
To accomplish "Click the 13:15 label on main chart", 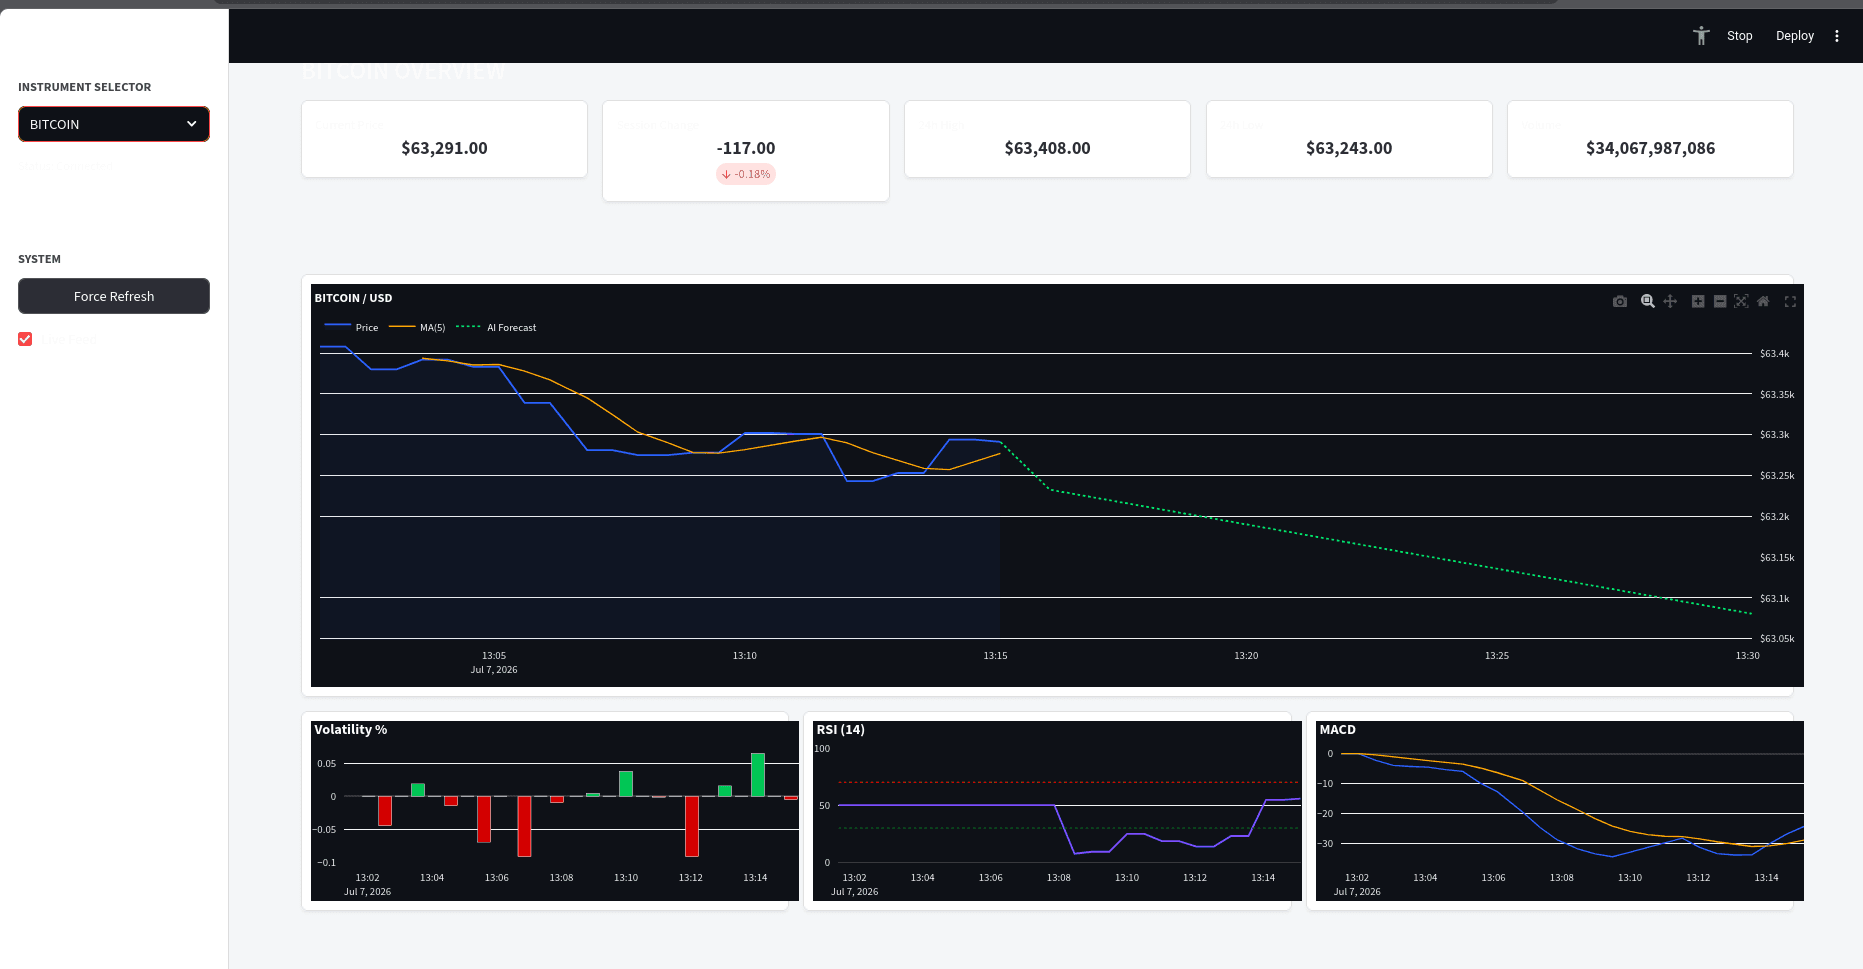I will (x=995, y=656).
